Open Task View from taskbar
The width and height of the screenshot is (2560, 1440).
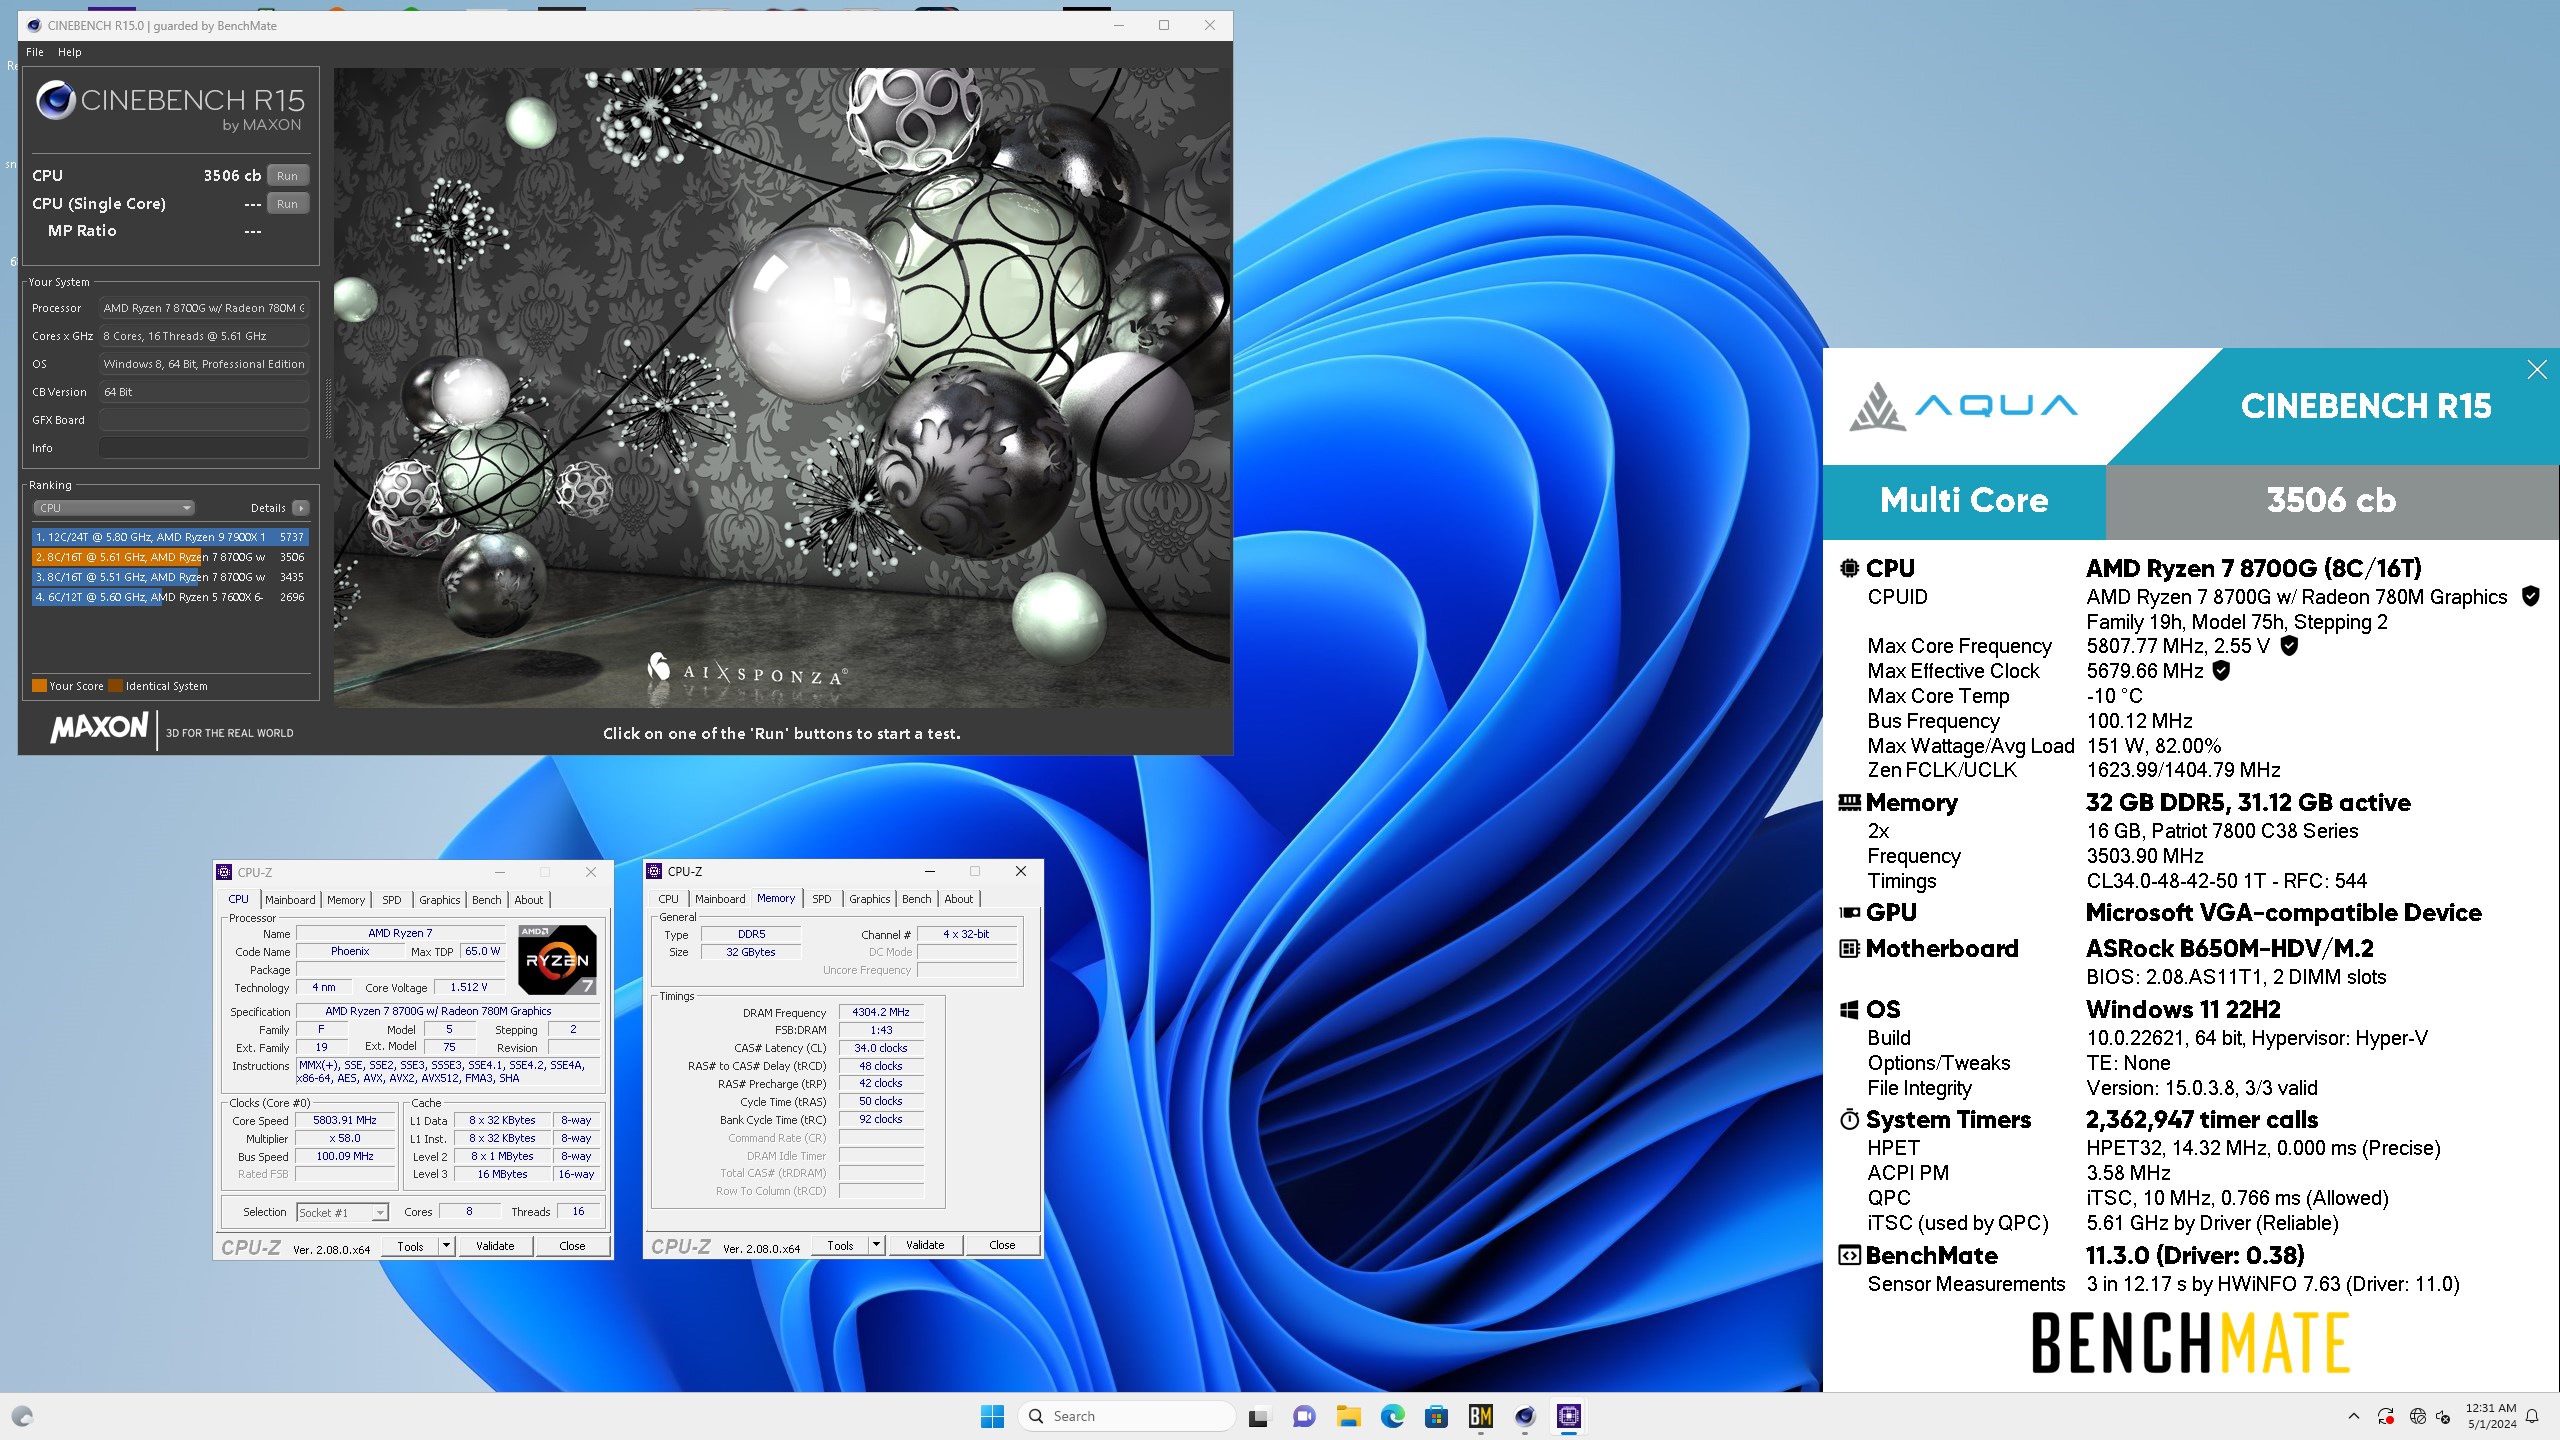point(1258,1416)
